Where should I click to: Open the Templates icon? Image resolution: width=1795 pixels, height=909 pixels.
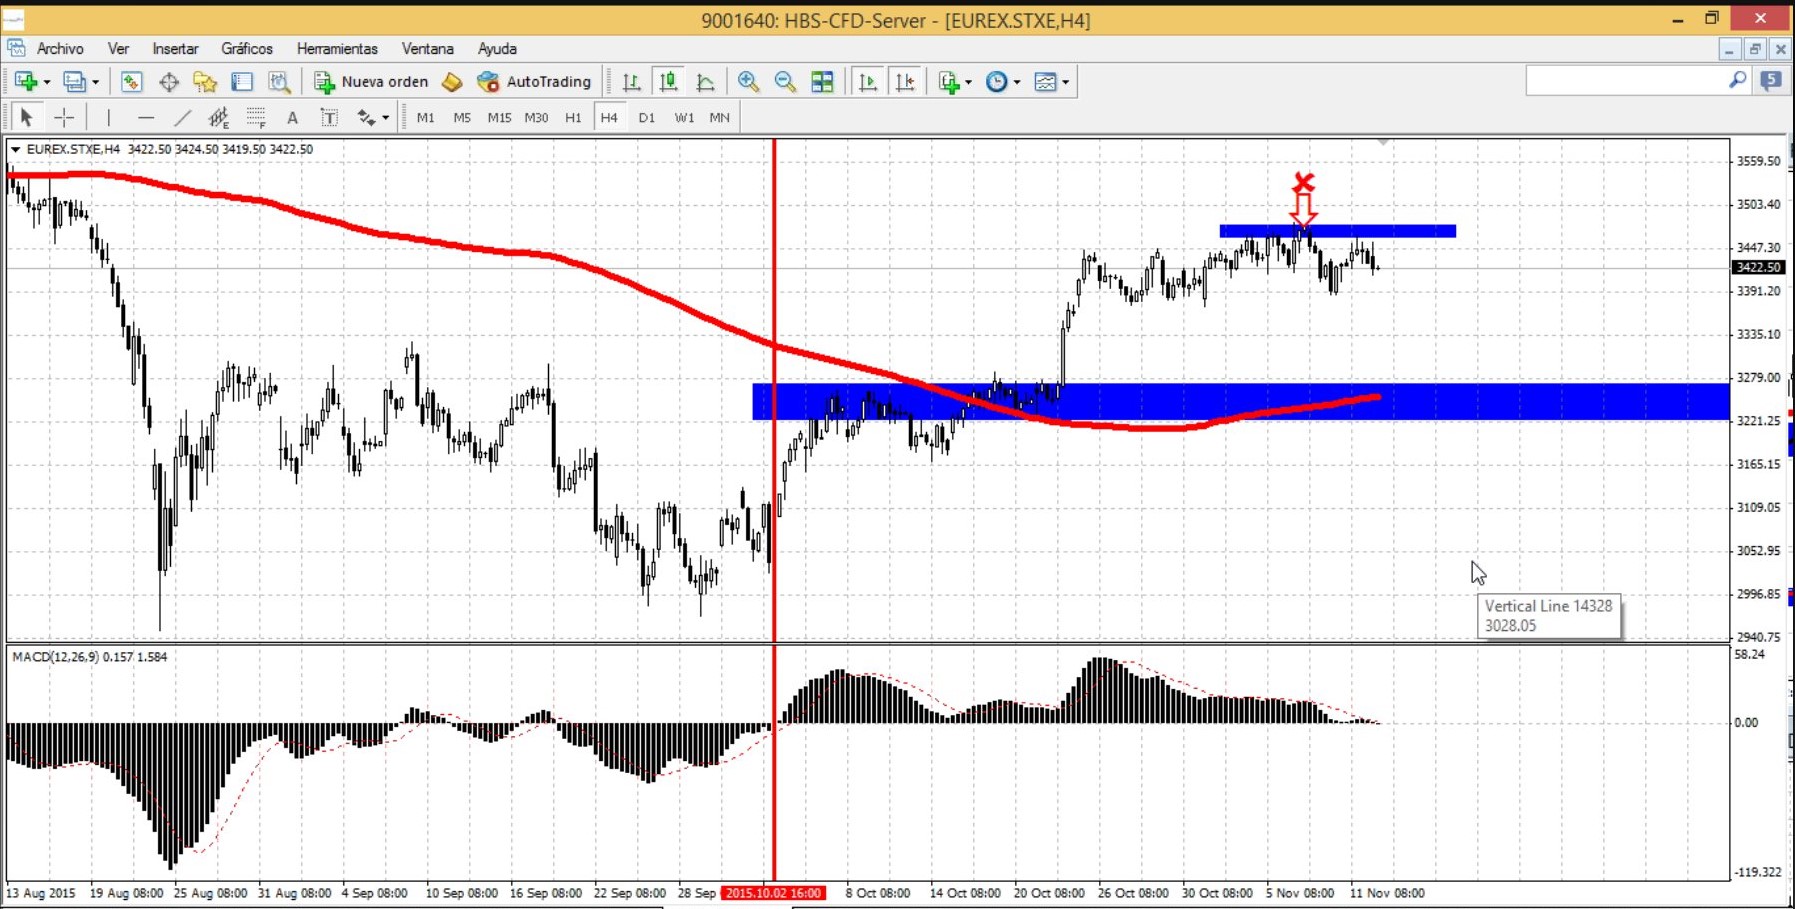pyautogui.click(x=1045, y=82)
